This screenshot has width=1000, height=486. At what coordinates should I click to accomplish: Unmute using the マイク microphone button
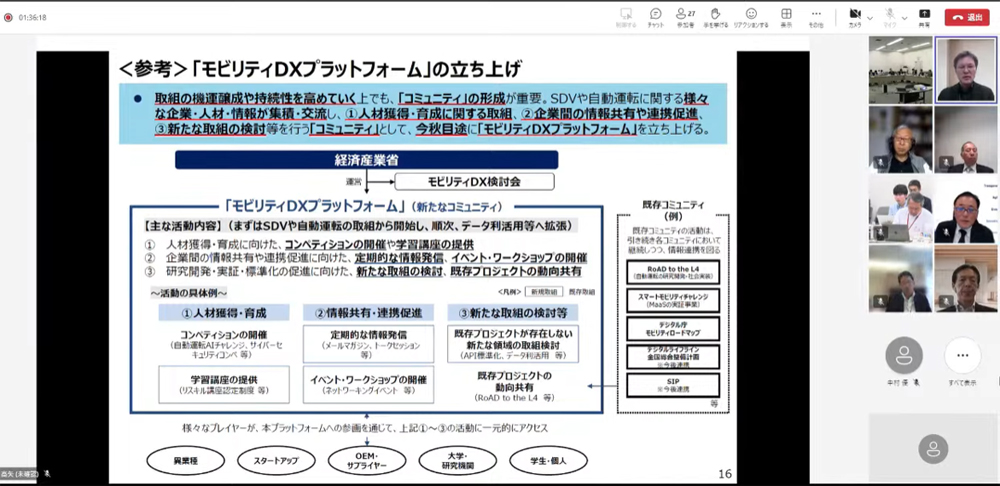(890, 17)
